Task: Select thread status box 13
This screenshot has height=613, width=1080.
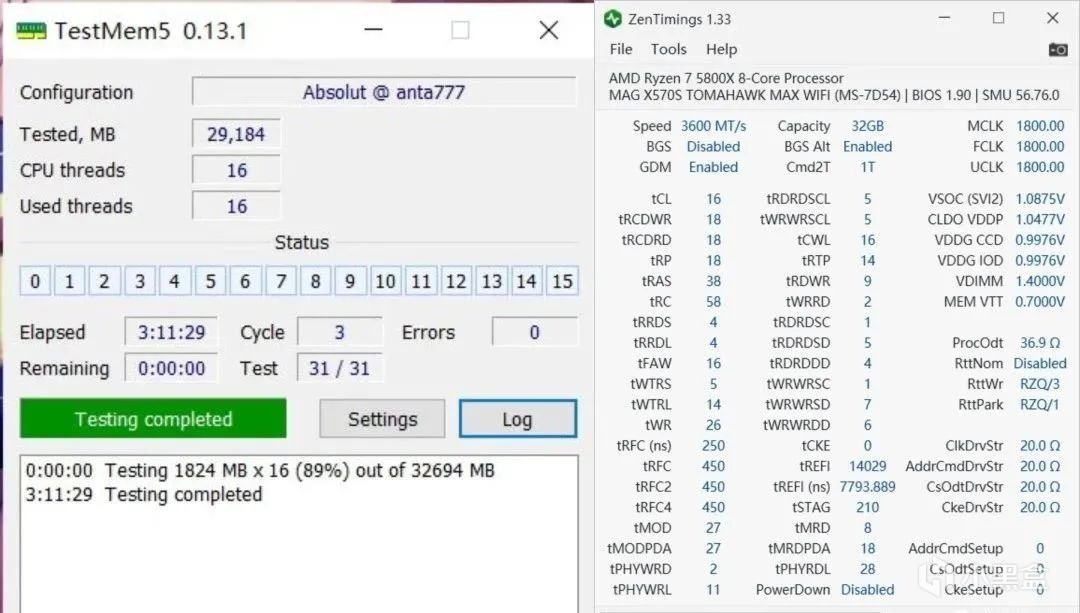Action: [491, 281]
